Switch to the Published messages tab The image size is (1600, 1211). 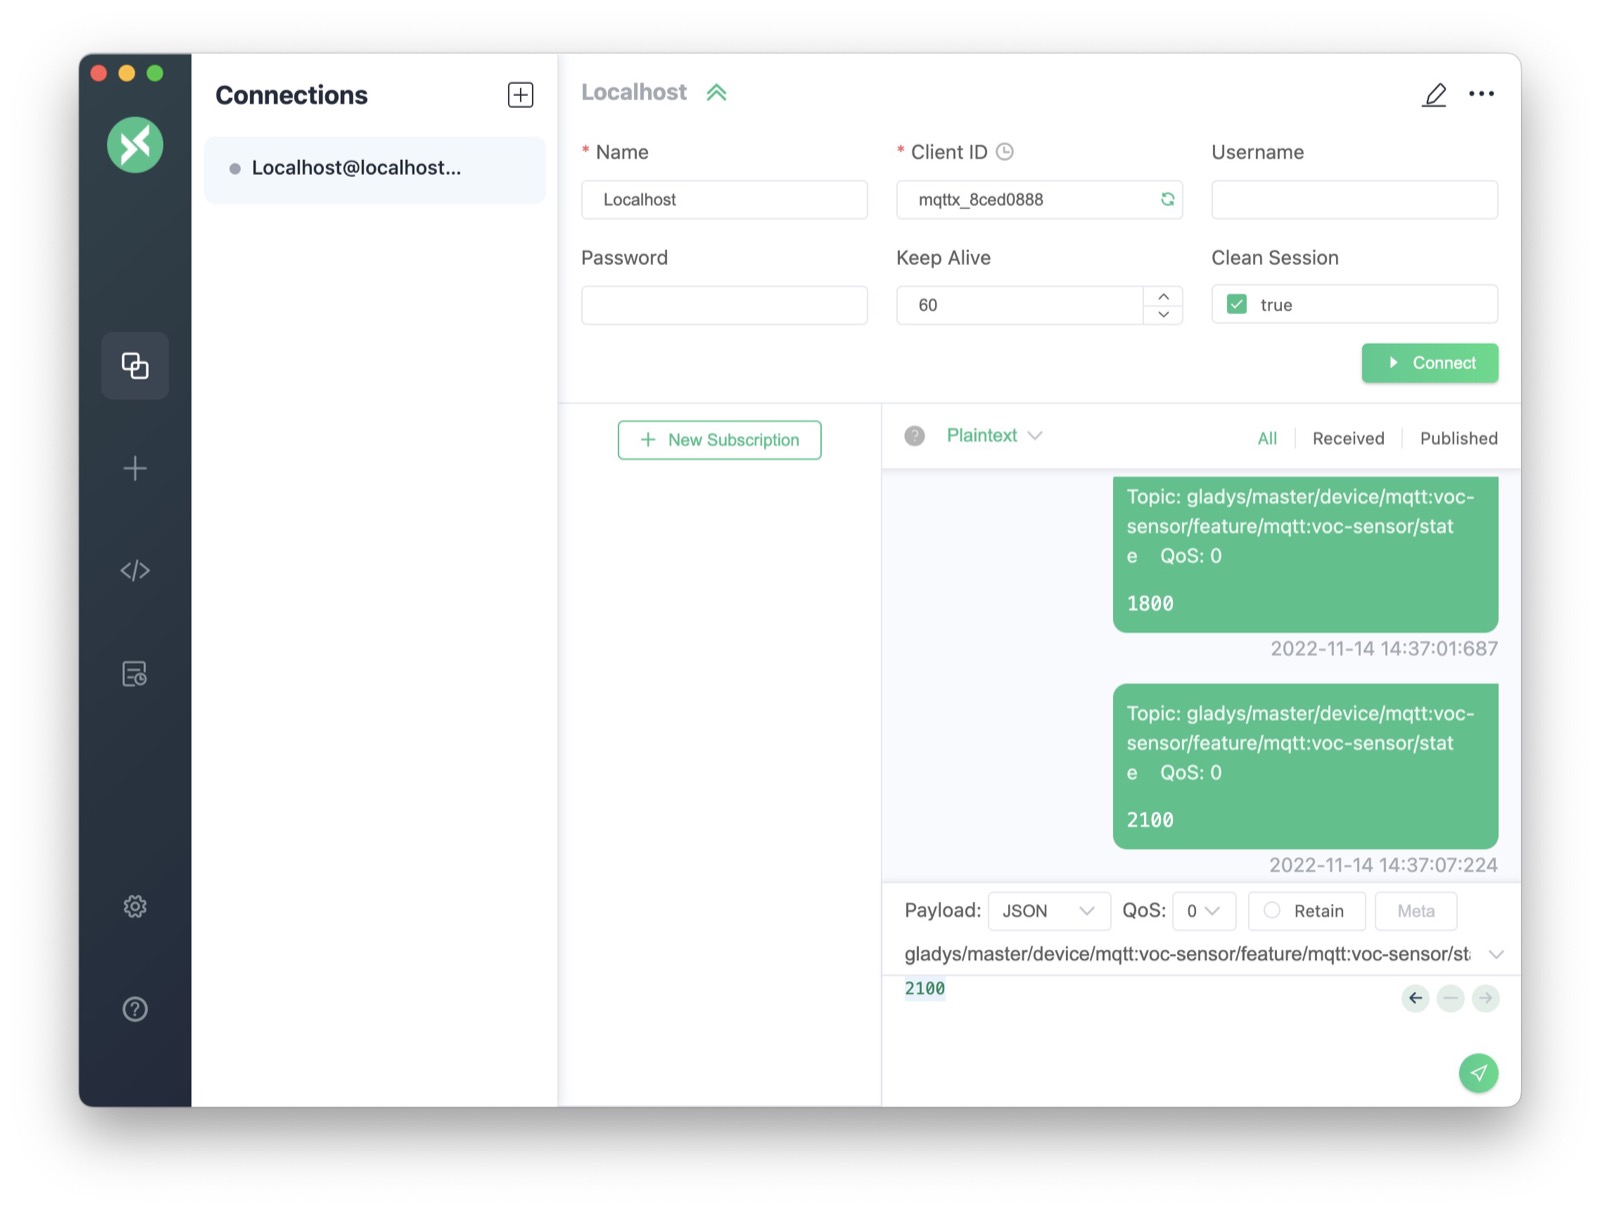(1458, 438)
